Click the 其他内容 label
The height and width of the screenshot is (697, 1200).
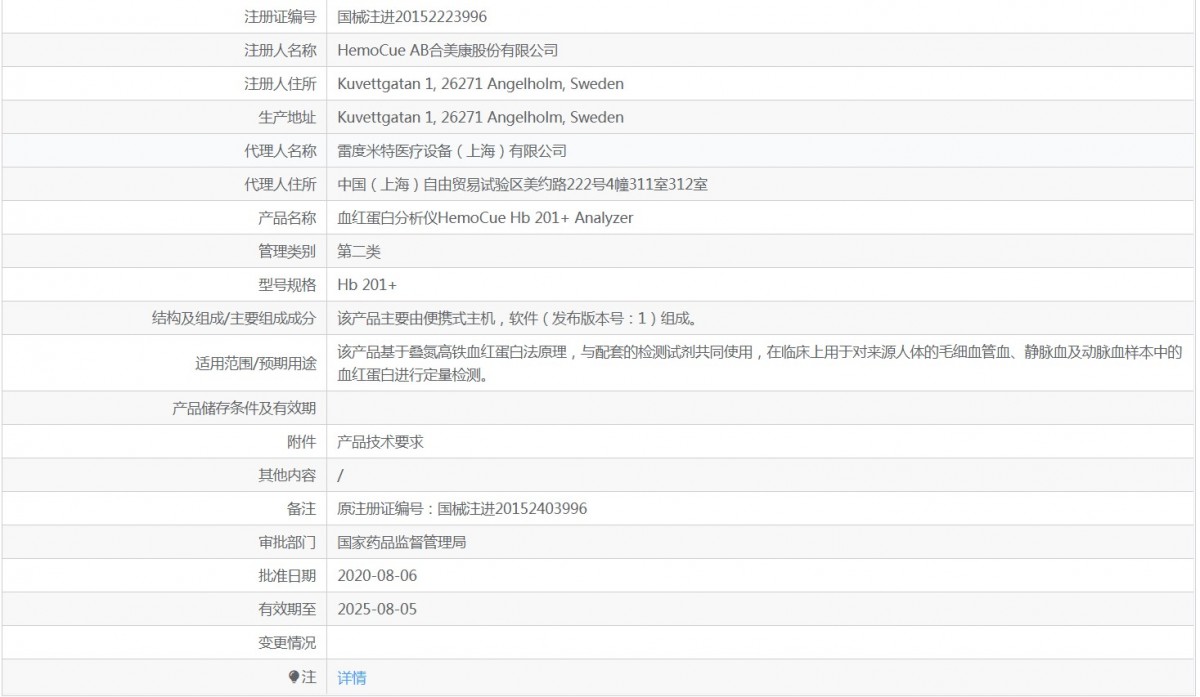point(287,475)
